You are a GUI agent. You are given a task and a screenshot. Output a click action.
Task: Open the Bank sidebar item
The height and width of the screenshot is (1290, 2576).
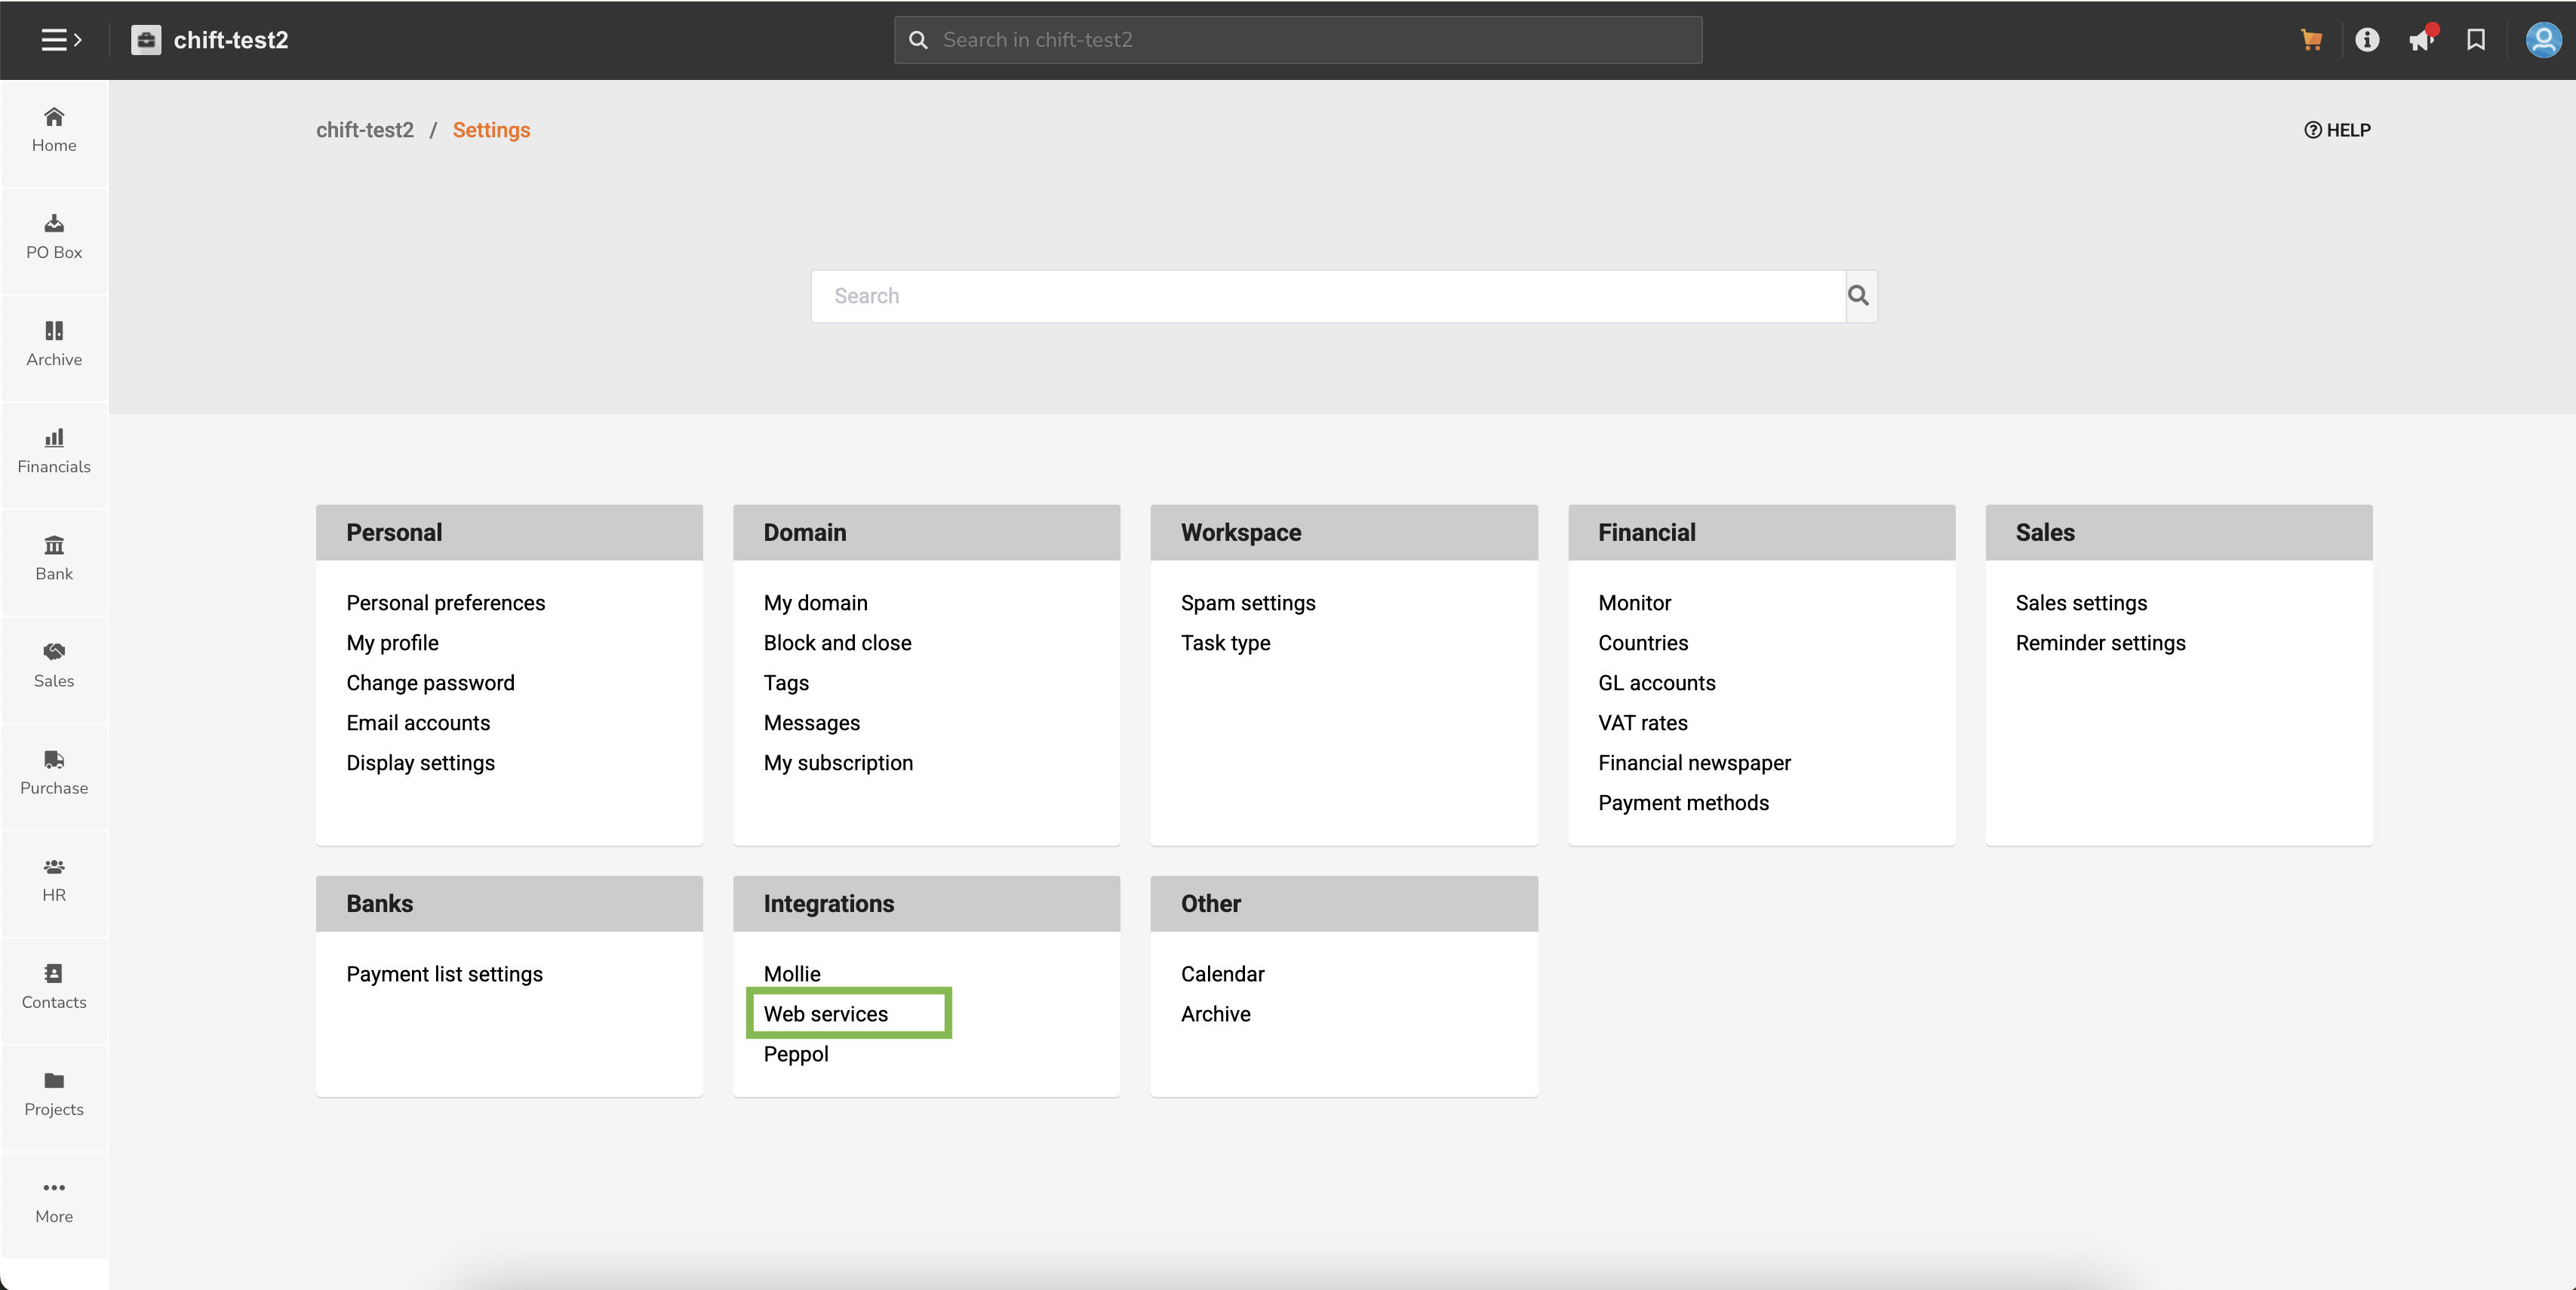coord(54,558)
